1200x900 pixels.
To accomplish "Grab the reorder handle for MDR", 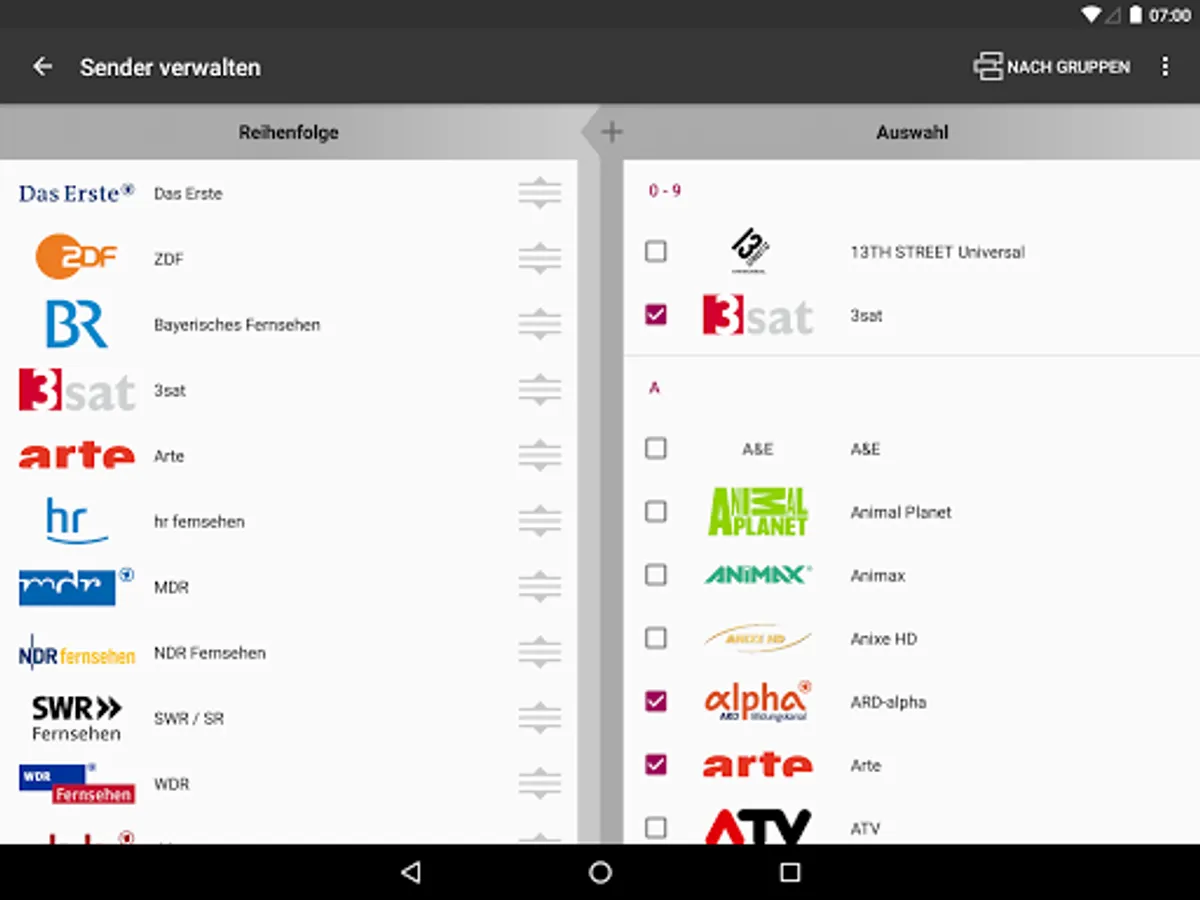I will [540, 587].
